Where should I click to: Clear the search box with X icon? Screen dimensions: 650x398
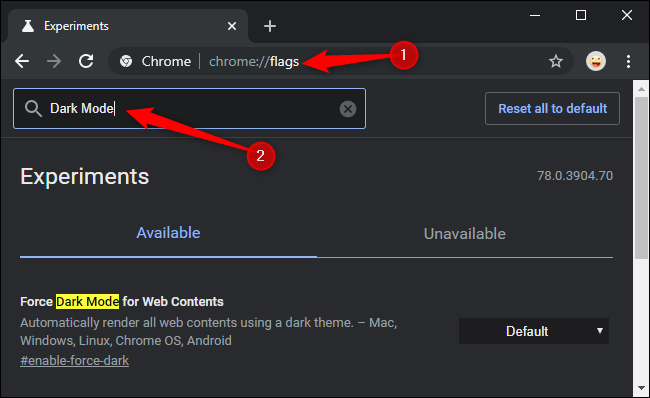[348, 109]
